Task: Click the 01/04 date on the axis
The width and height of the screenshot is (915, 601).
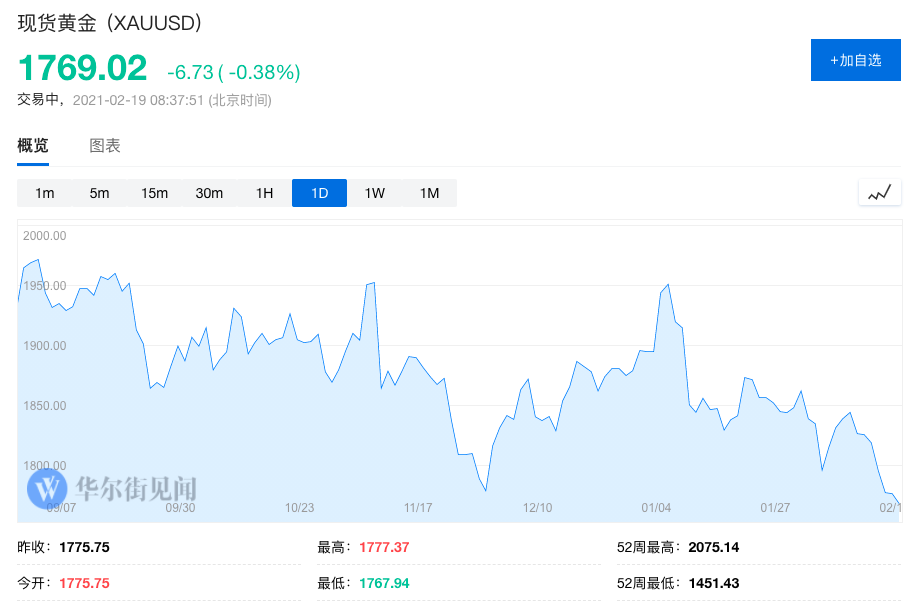Action: 656,508
